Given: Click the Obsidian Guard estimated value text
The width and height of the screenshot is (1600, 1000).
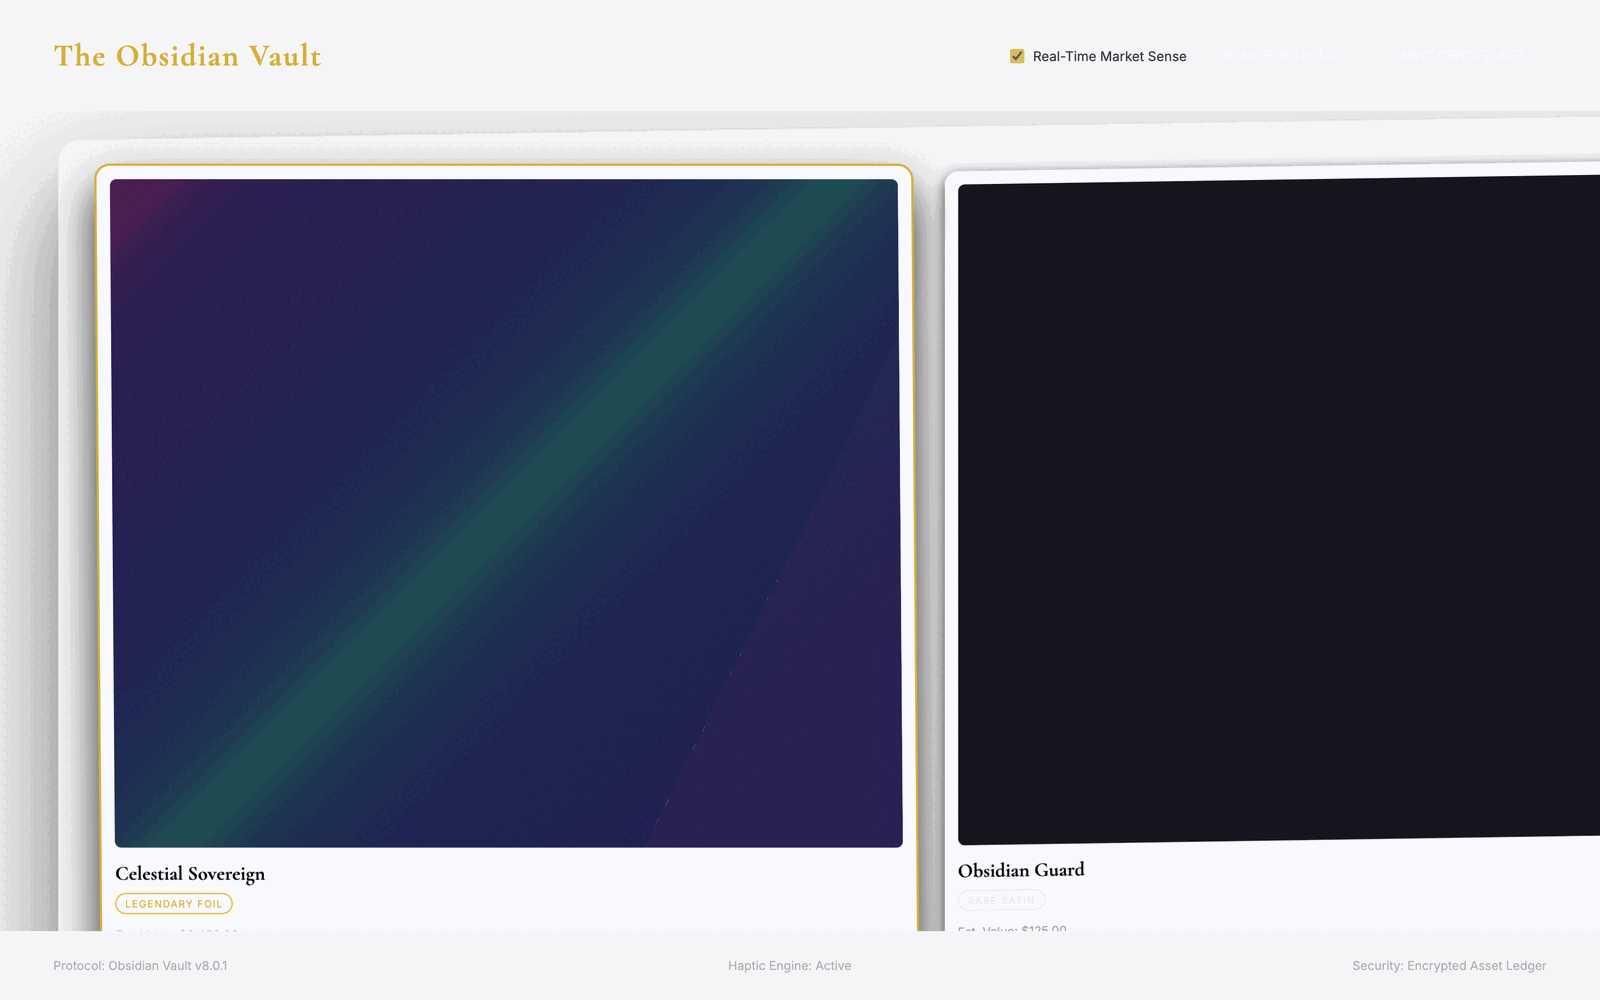Looking at the screenshot, I should 1012,929.
